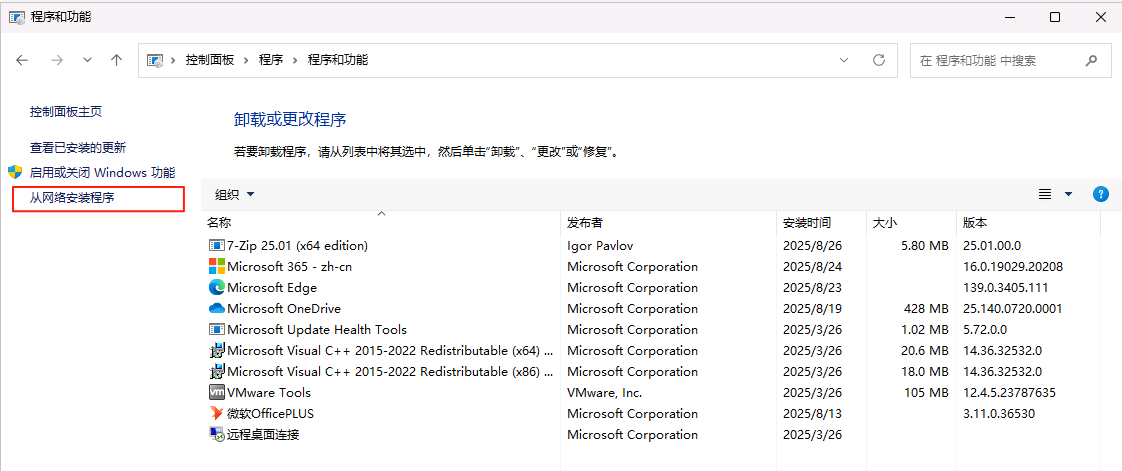
Task: Go up one level with up arrow
Action: [117, 60]
